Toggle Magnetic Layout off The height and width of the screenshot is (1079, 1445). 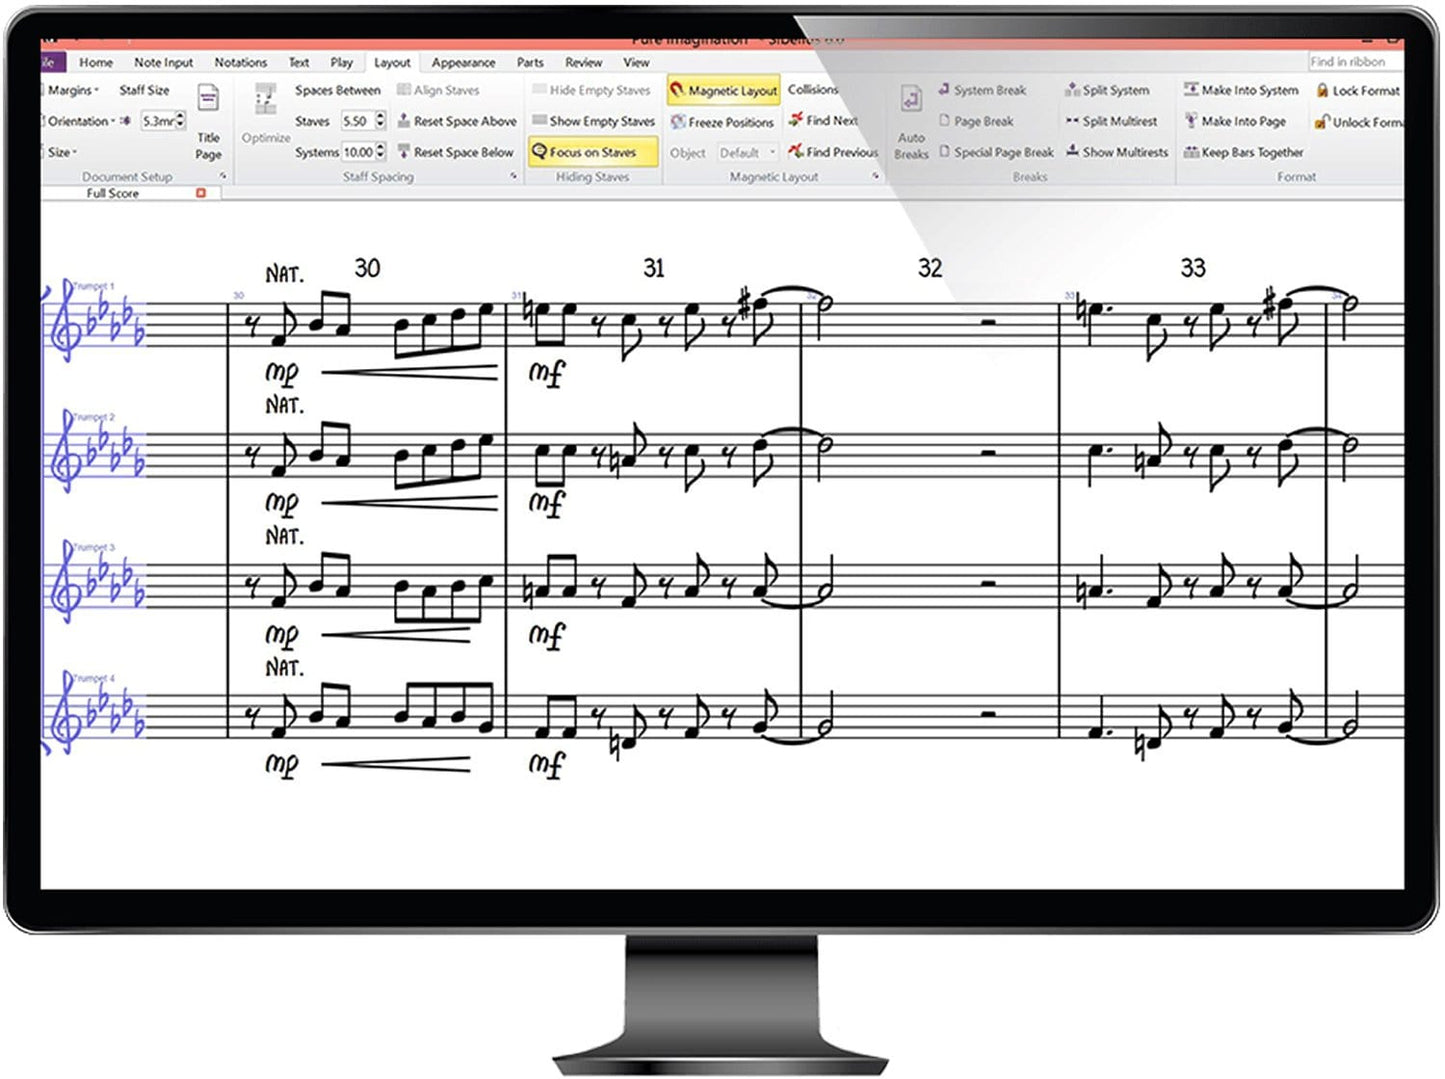(724, 90)
